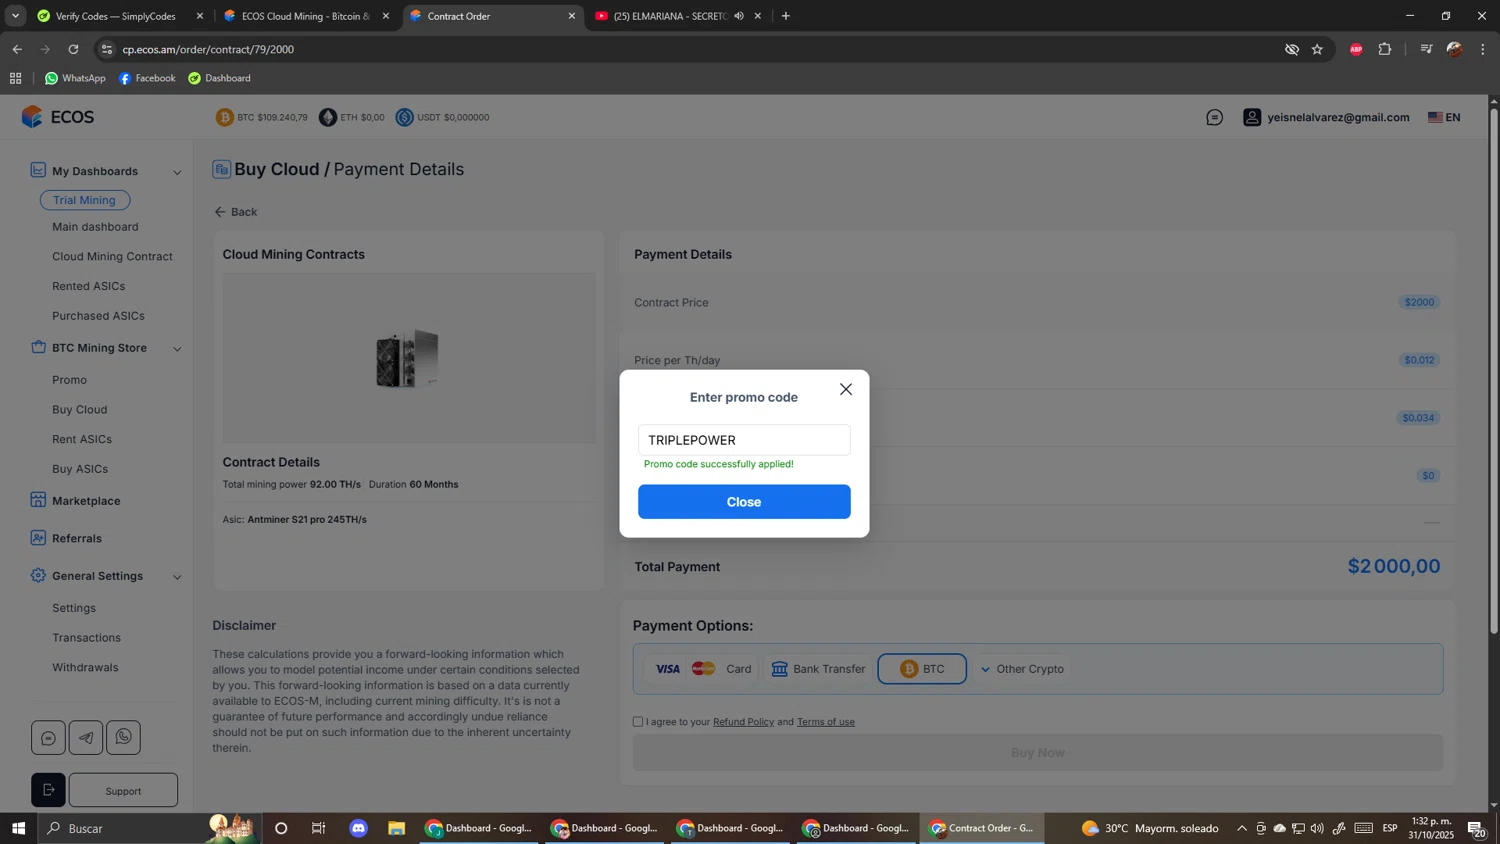Open WhatsApp bookmark
The height and width of the screenshot is (844, 1500).
tap(75, 78)
